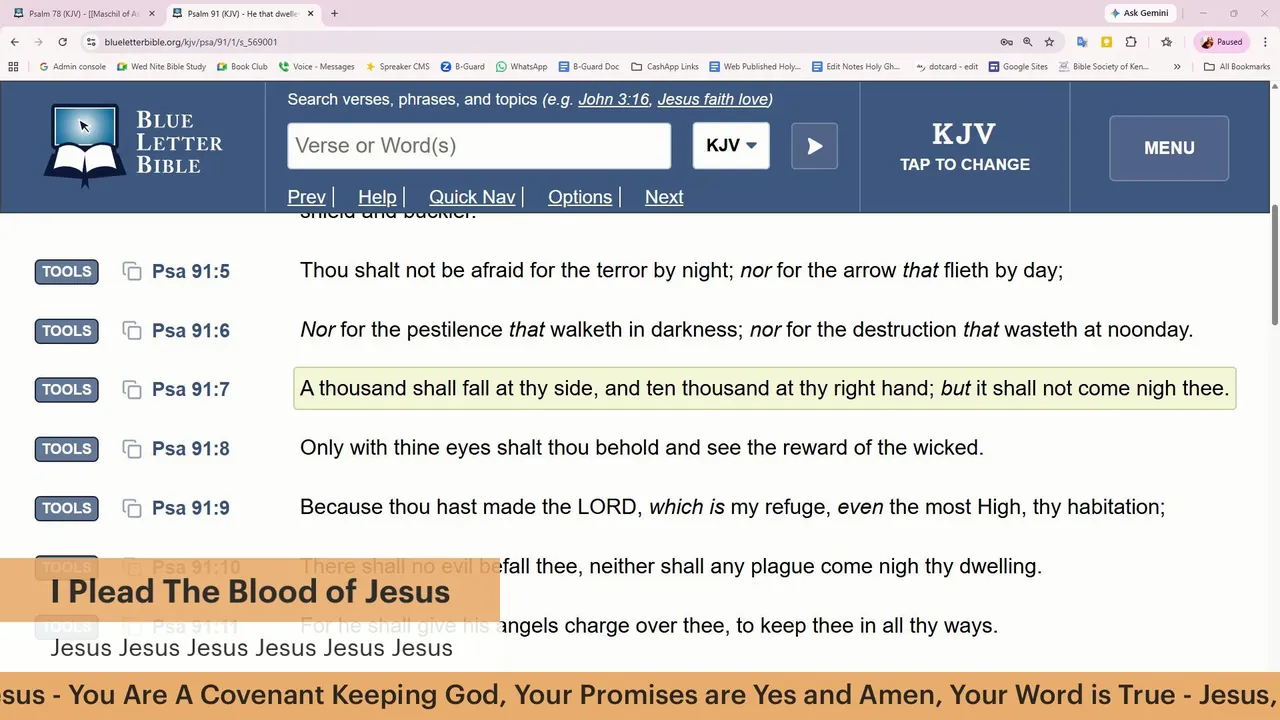Open password key icon in address bar

(1006, 42)
